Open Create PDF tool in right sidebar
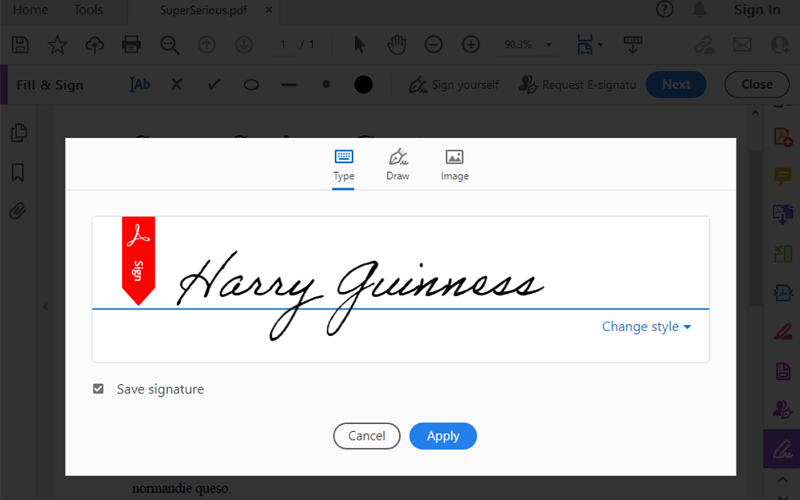The image size is (800, 500). click(783, 137)
